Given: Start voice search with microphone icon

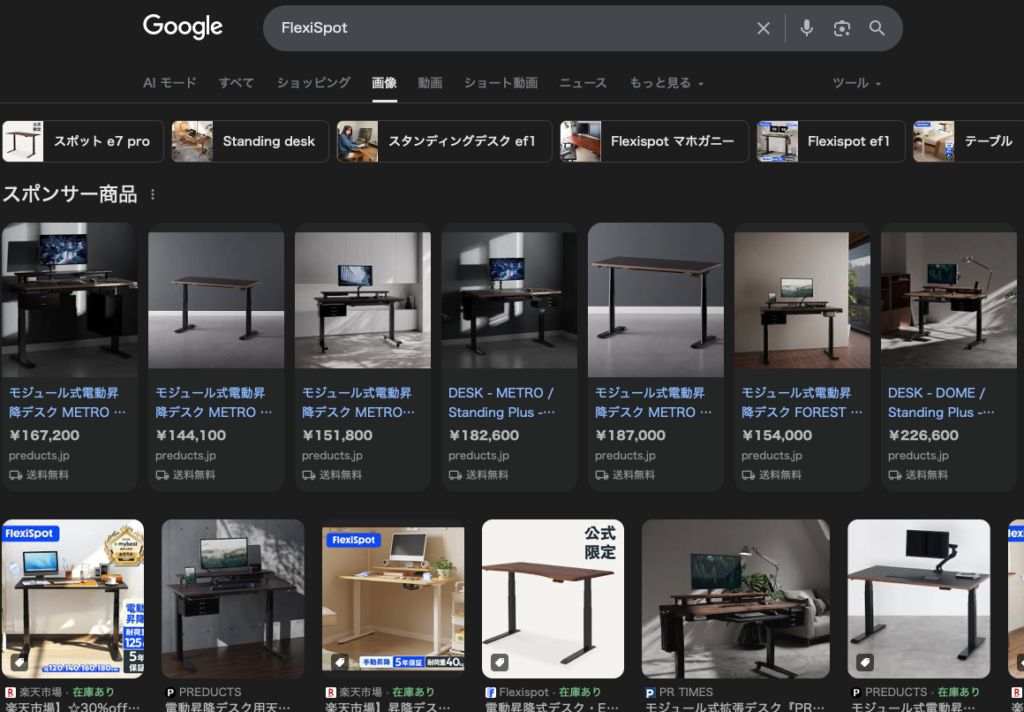Looking at the screenshot, I should click(x=806, y=28).
